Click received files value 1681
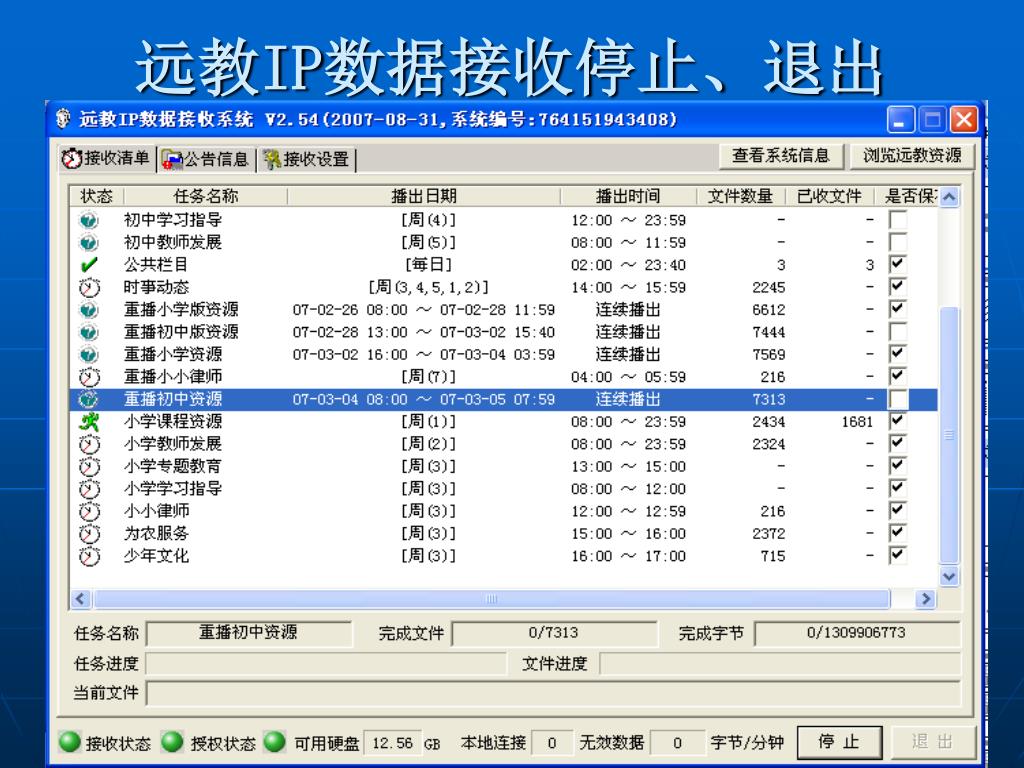 (x=857, y=422)
